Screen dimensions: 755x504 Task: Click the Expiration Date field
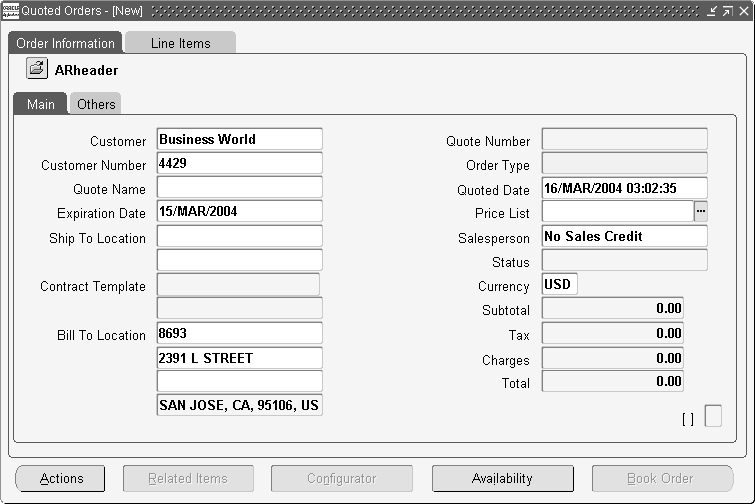tap(240, 211)
